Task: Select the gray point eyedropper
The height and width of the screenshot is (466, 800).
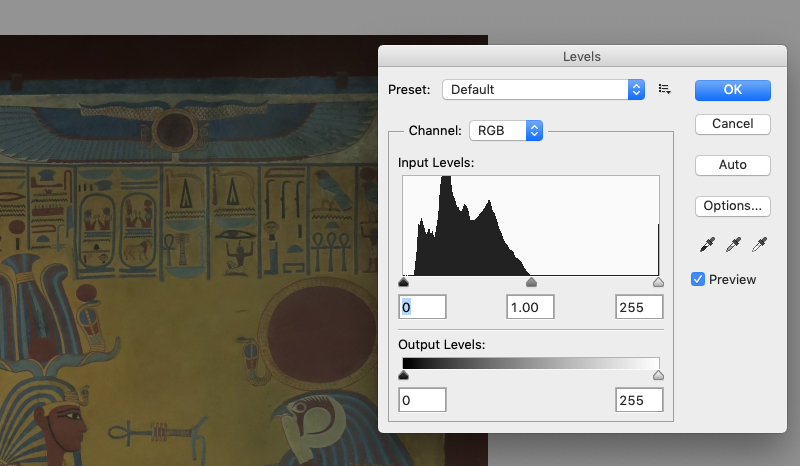Action: (x=733, y=245)
